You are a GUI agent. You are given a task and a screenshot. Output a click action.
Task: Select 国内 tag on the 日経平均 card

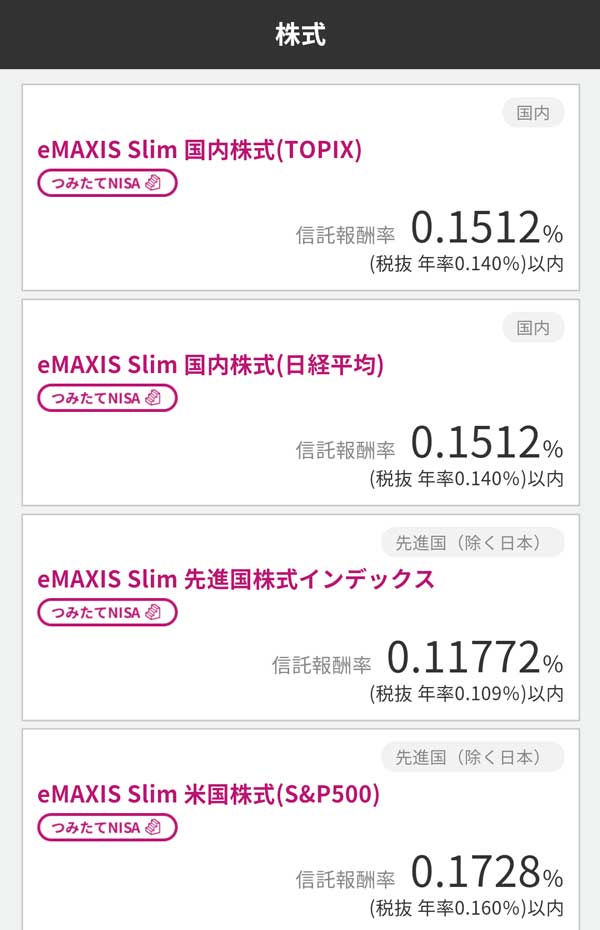(533, 327)
